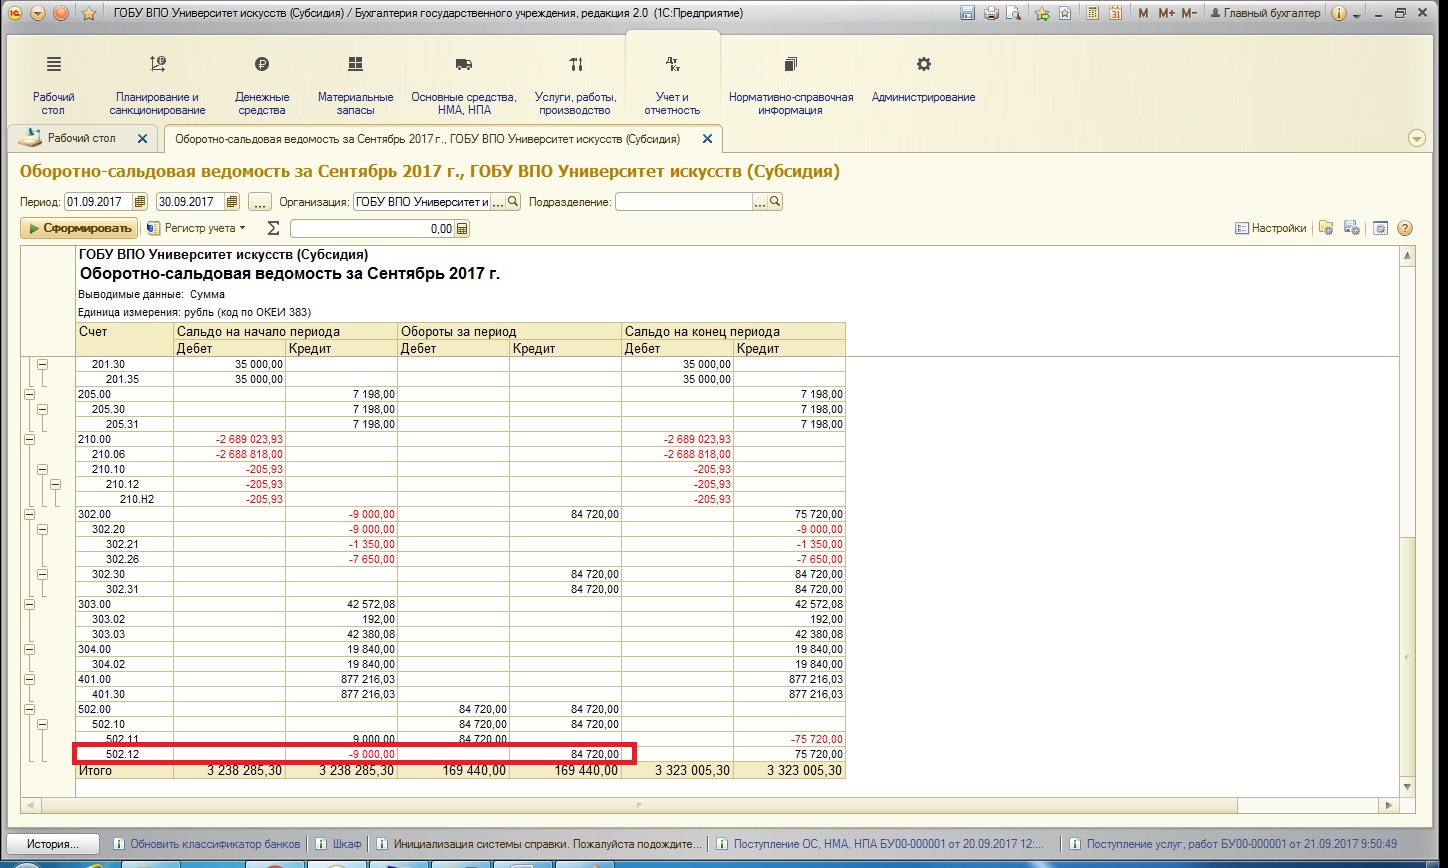
Task: Open the Администрирование section
Action: point(923,80)
